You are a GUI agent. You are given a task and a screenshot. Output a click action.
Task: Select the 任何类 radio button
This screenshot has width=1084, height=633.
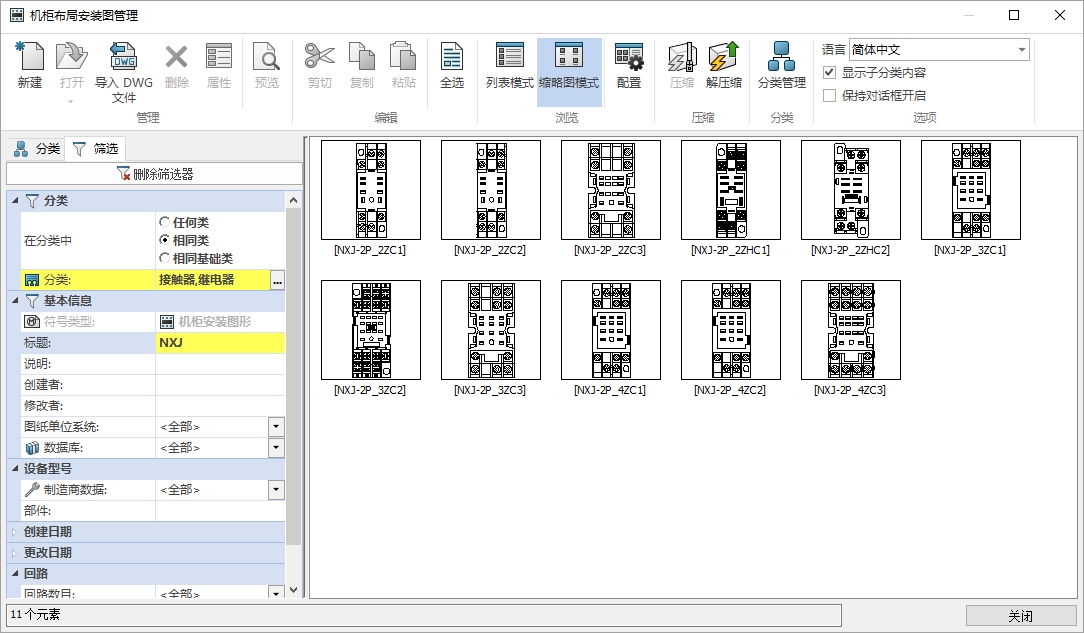coord(165,222)
